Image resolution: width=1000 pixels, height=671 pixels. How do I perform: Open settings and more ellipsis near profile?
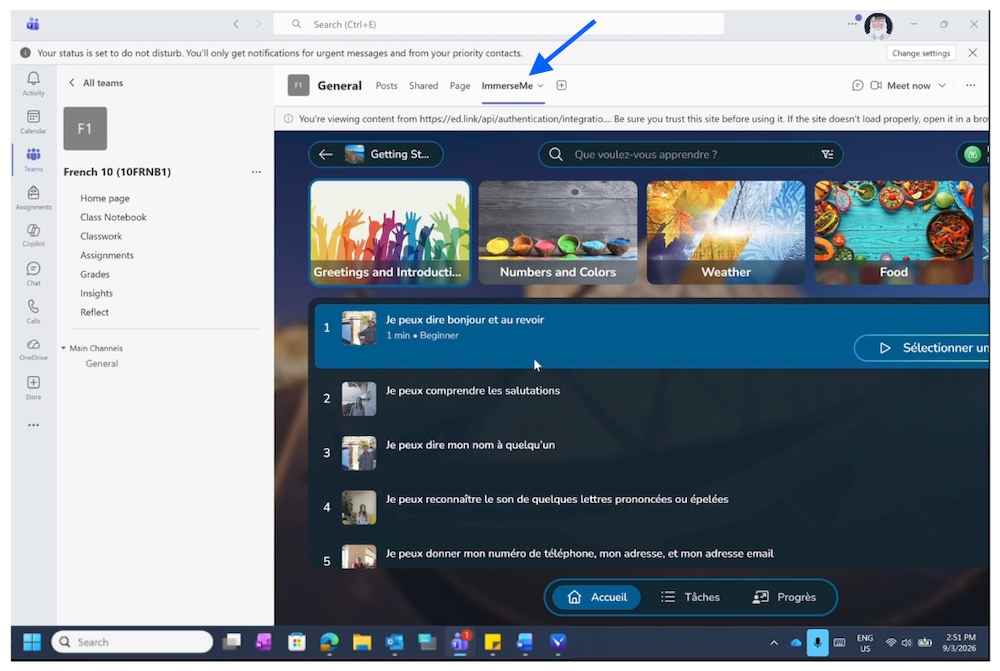click(852, 24)
